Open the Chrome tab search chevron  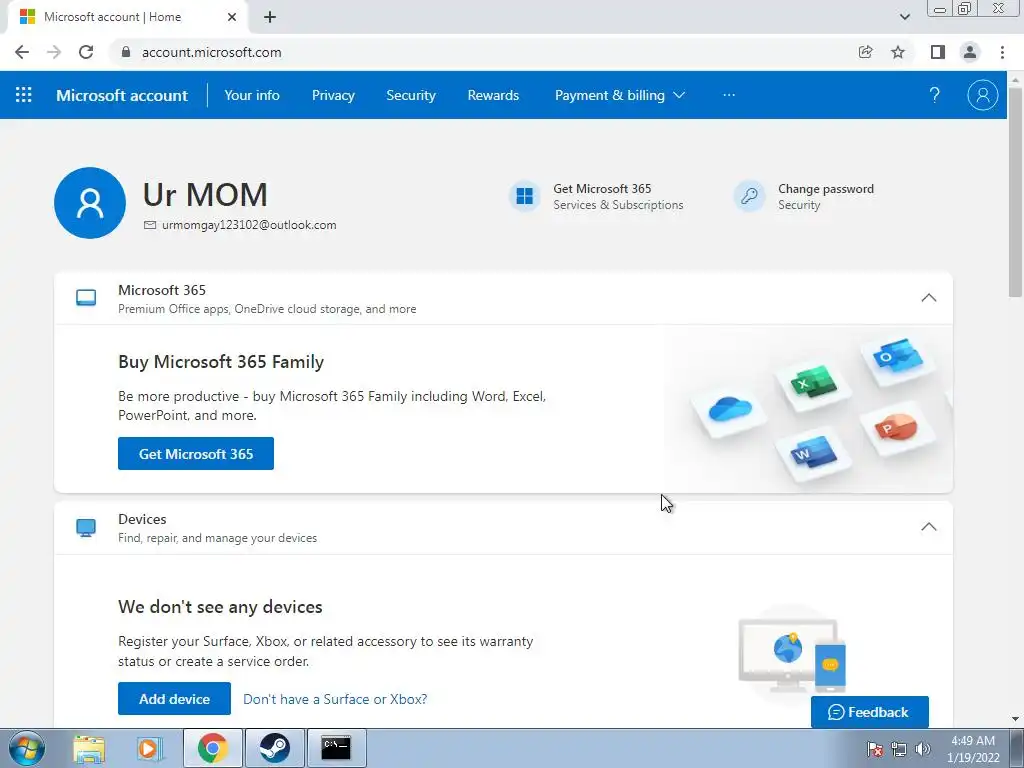tap(904, 17)
